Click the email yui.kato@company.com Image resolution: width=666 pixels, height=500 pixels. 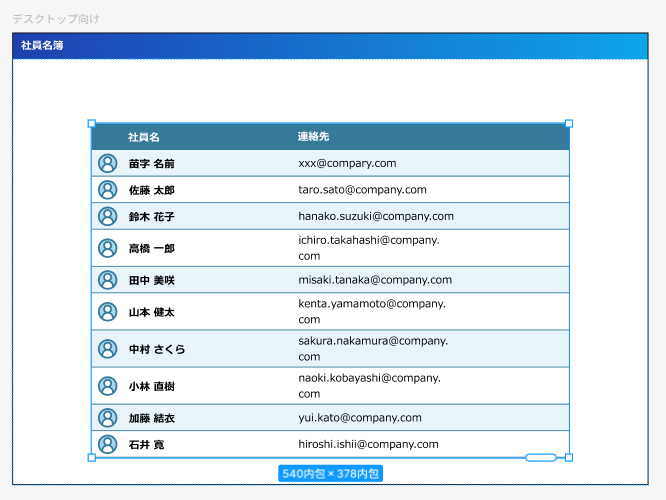(x=360, y=418)
